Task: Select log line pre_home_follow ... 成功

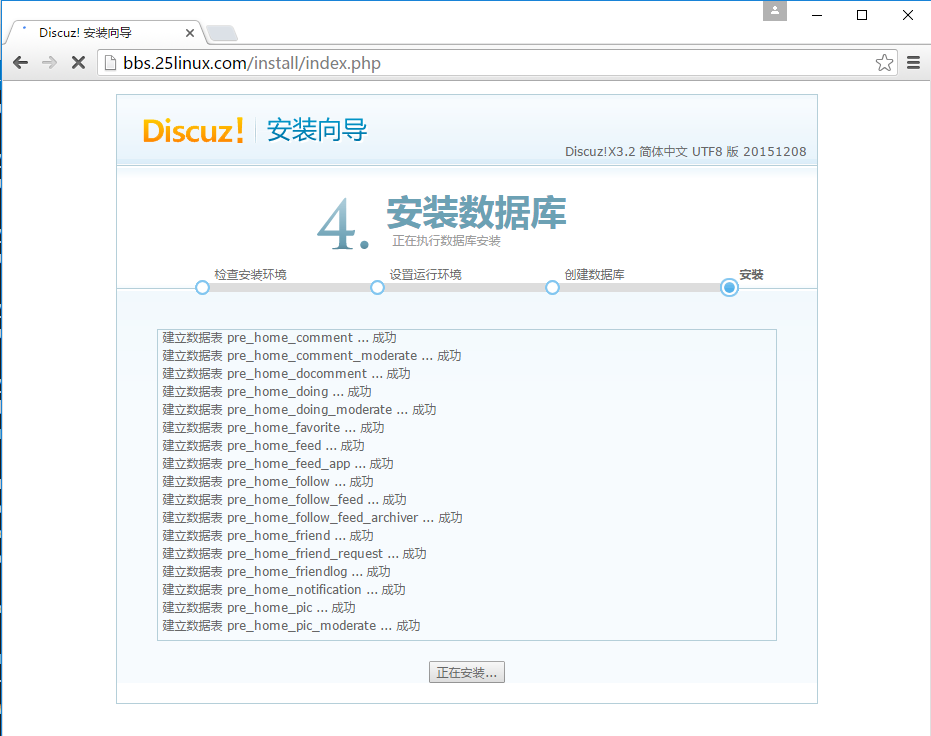Action: (x=268, y=481)
